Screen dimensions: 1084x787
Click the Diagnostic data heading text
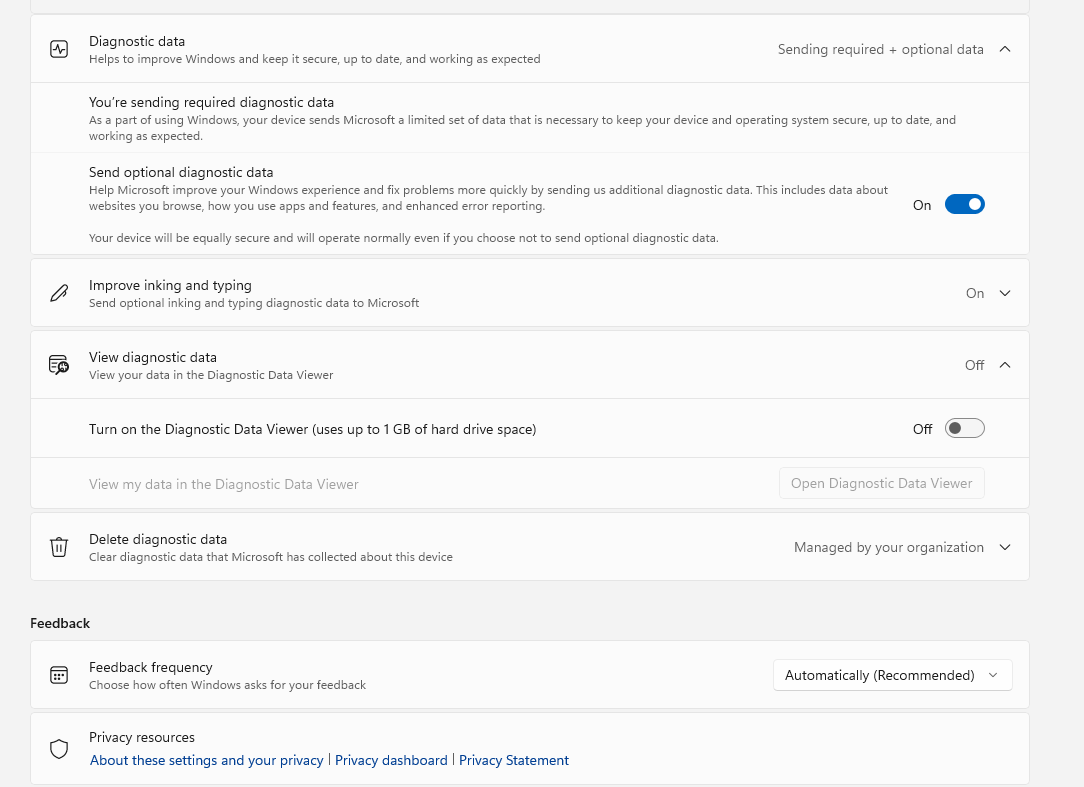[137, 41]
